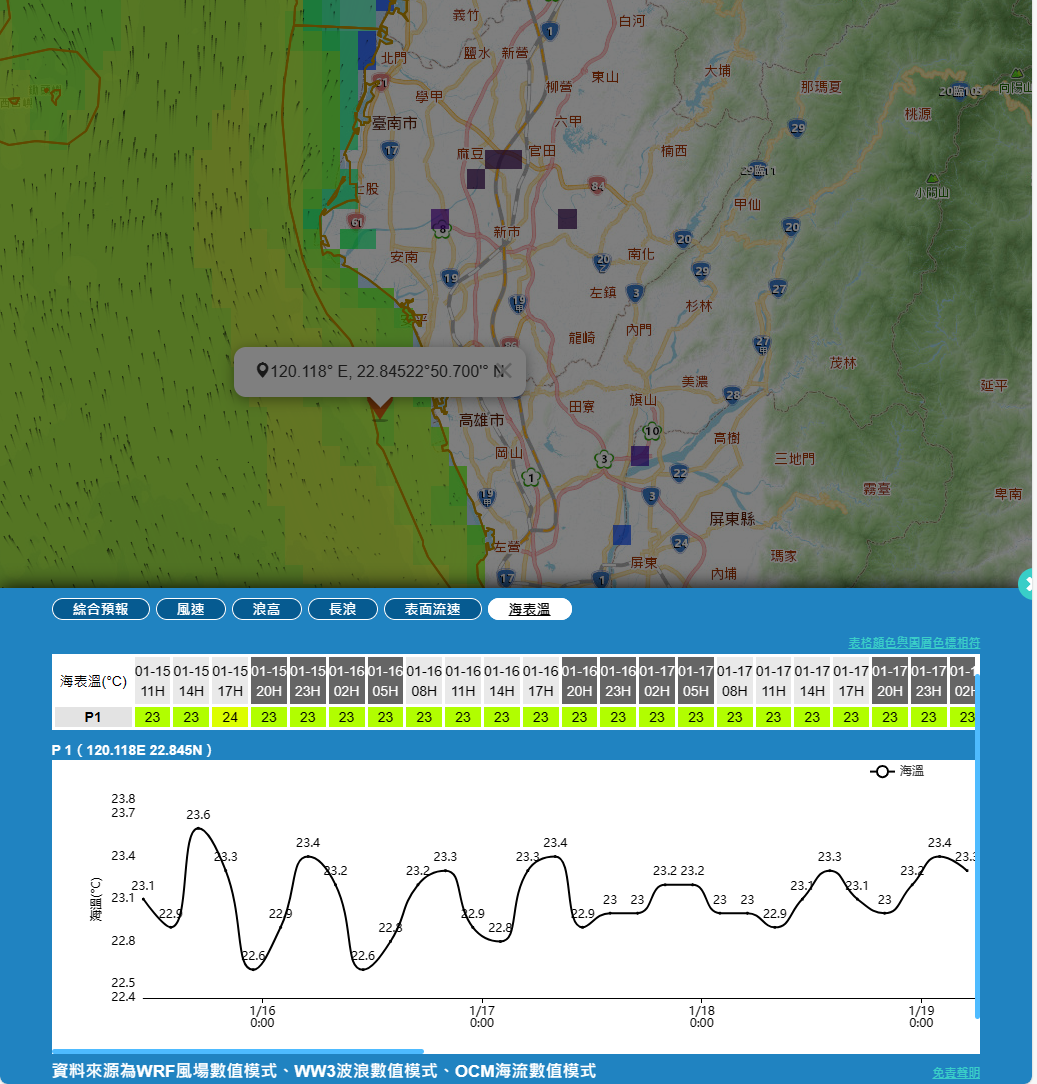Select the 浪高 tab
Screen dimensions: 1037x1084
pos(266,609)
